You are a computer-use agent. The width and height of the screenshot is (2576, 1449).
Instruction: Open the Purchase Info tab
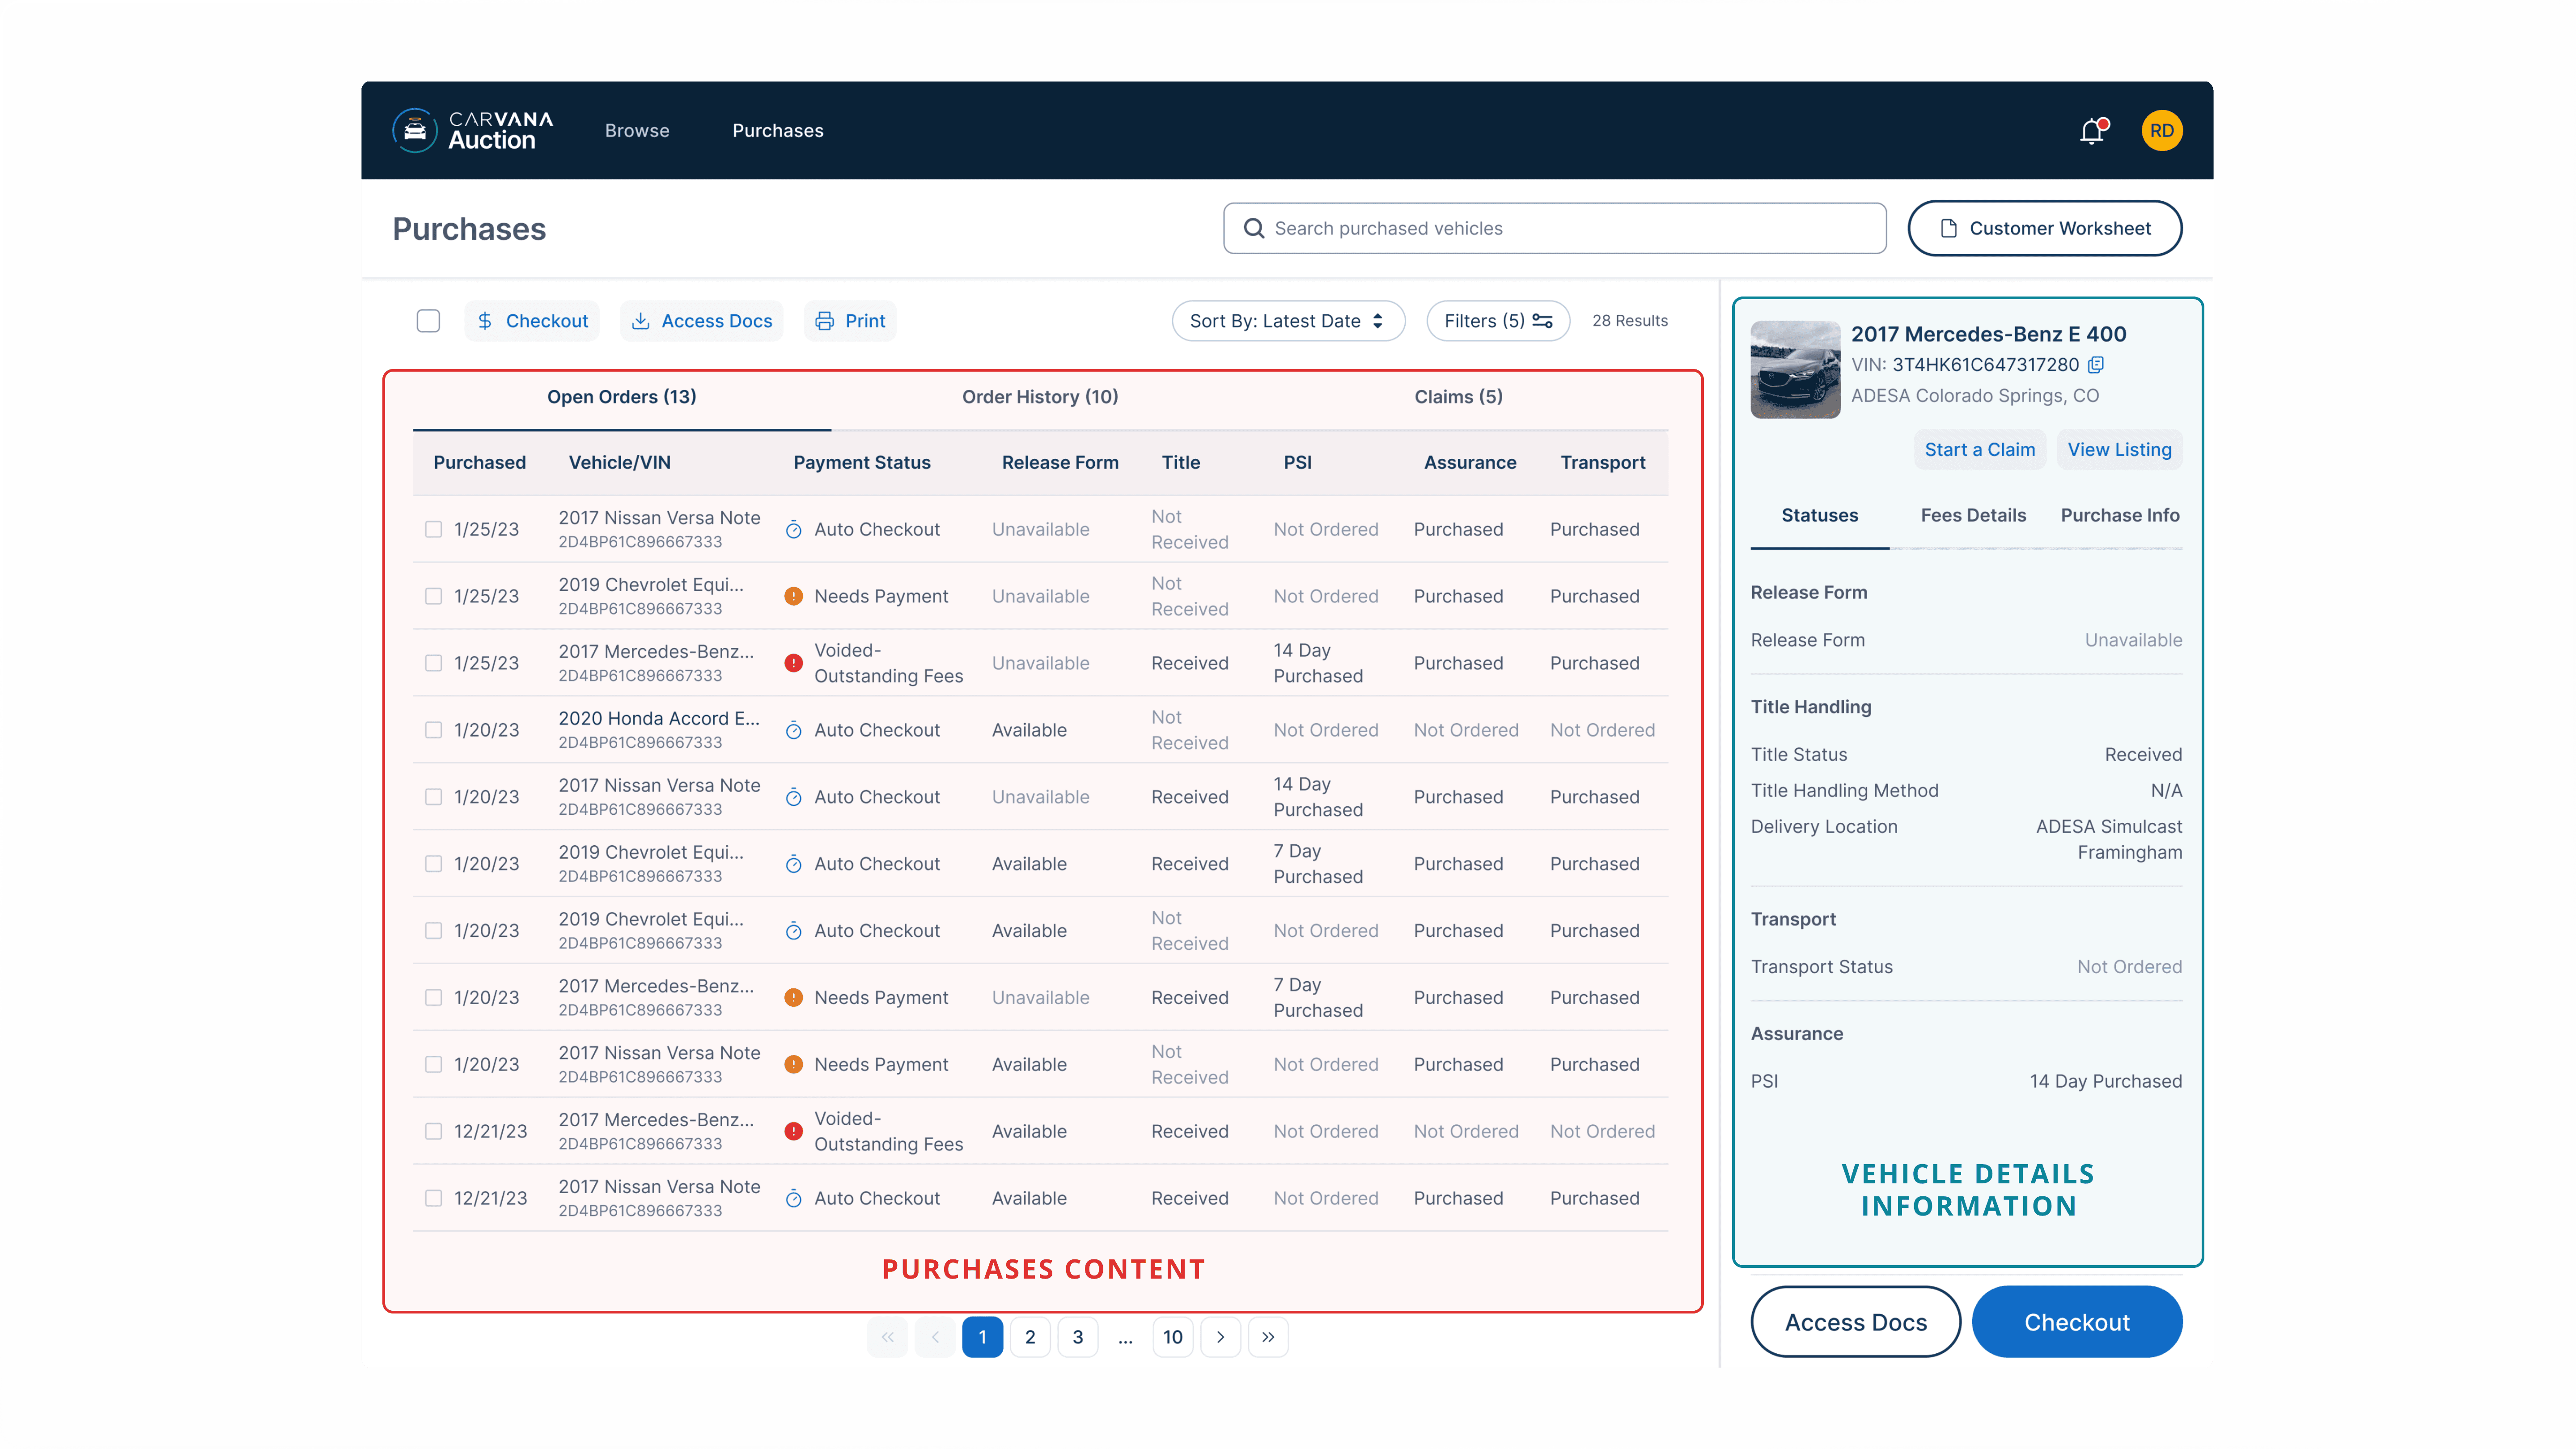pos(2120,515)
